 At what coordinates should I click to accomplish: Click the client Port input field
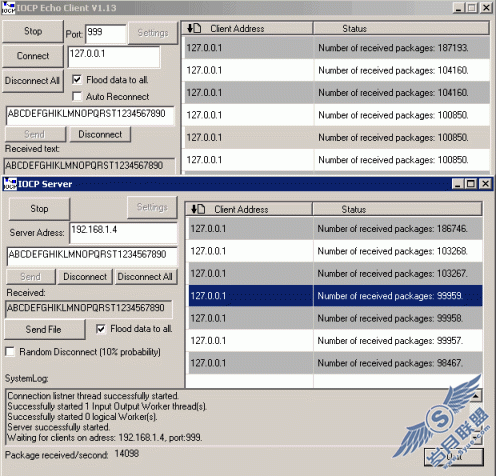tap(106, 33)
